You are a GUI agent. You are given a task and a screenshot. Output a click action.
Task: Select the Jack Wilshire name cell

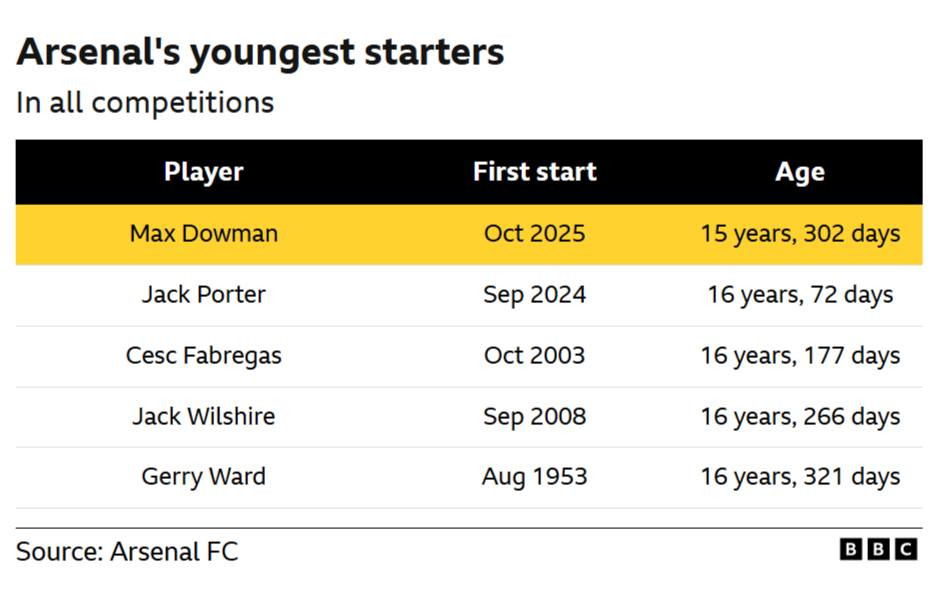tap(204, 416)
